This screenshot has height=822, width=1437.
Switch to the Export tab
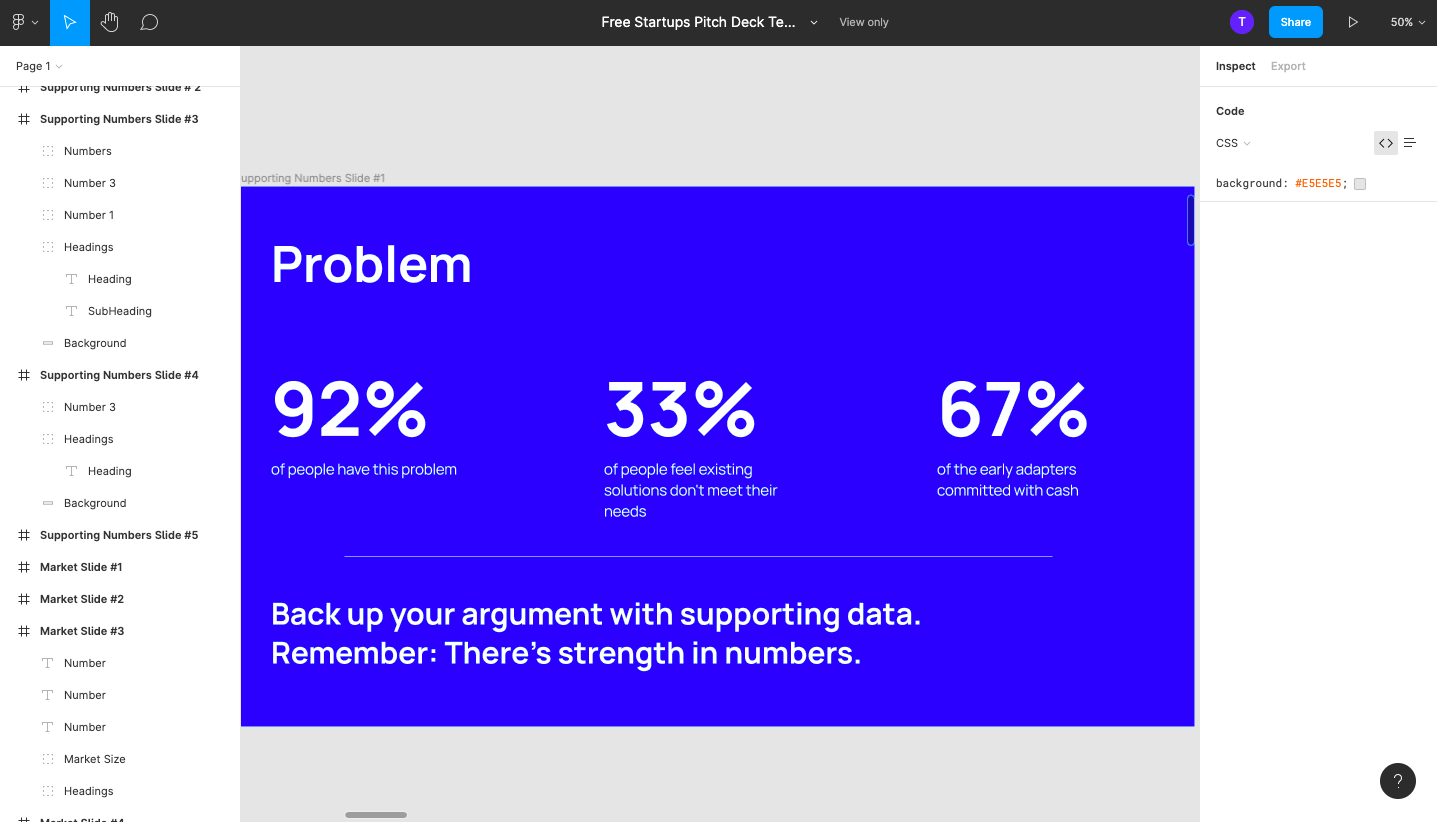click(x=1288, y=66)
